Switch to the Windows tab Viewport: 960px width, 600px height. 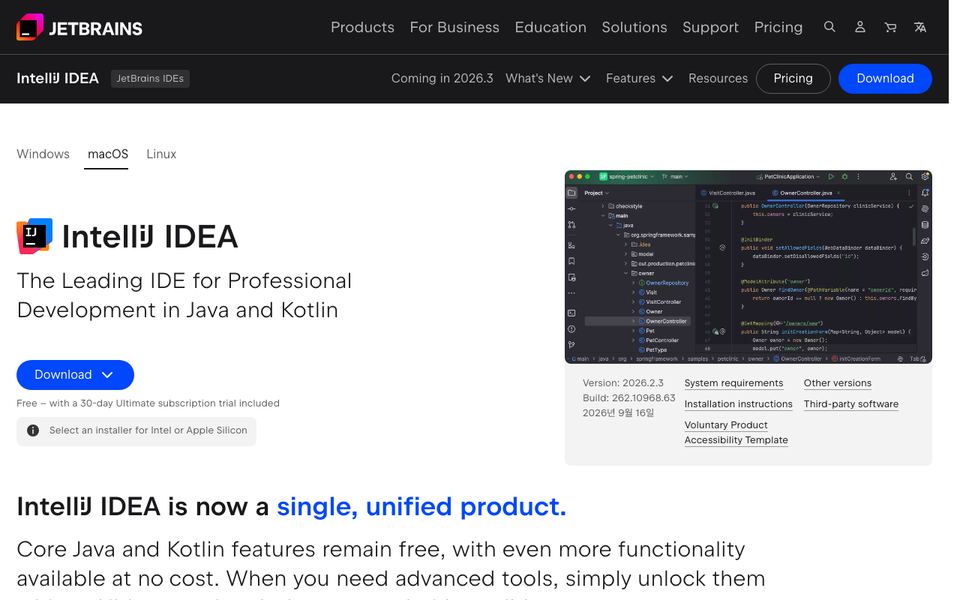43,154
